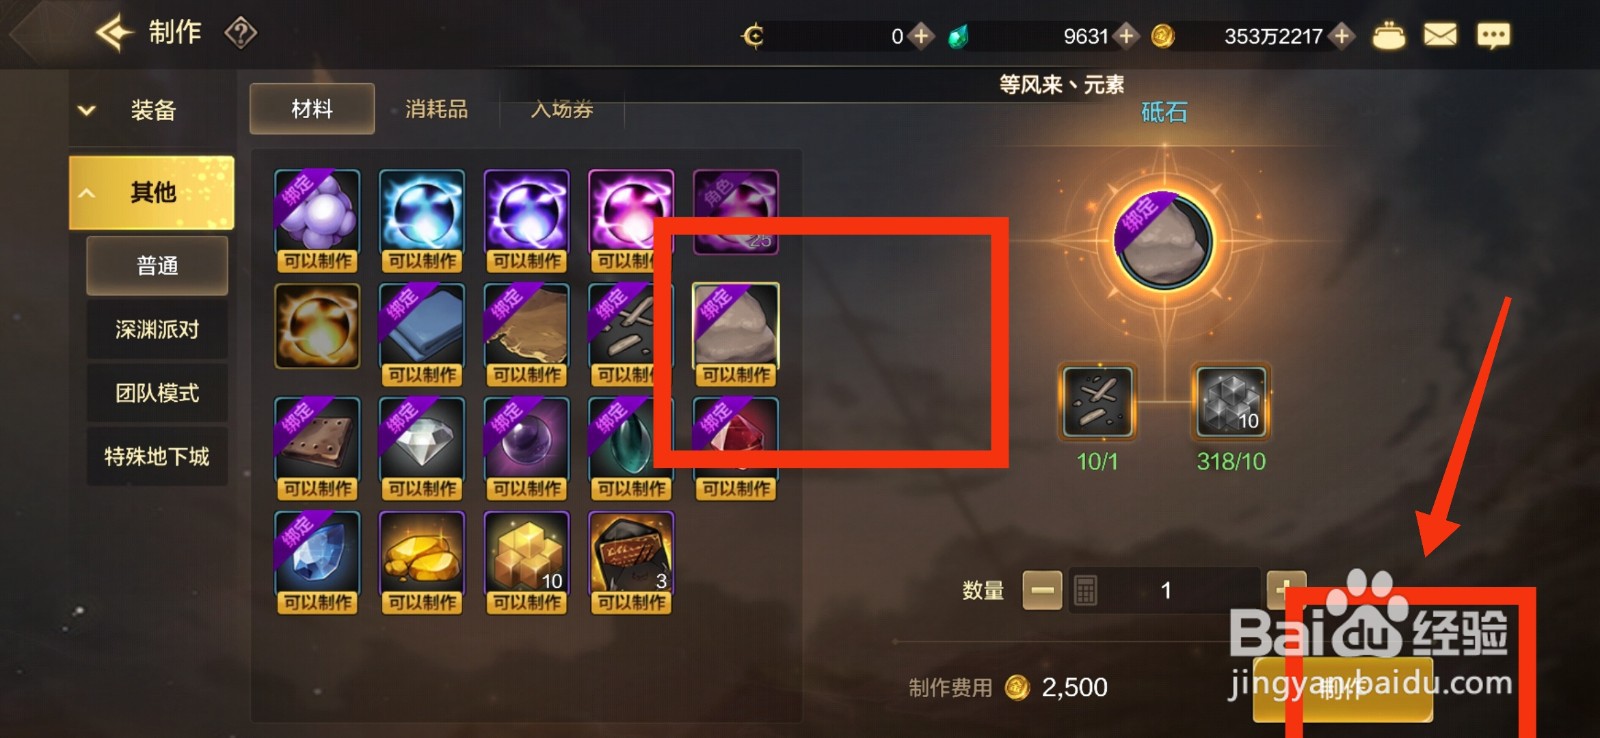Open the pouch bag icon in top bar
The height and width of the screenshot is (738, 1600).
pos(1388,36)
